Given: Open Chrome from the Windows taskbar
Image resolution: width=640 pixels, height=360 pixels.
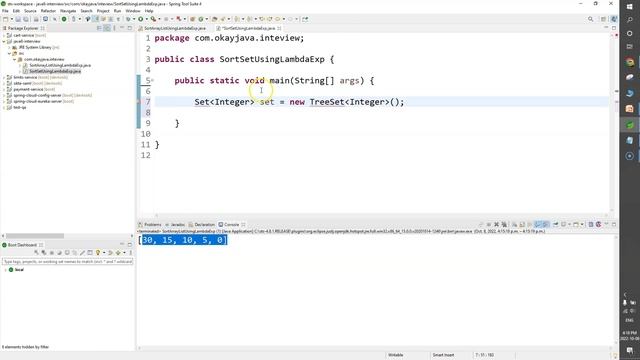Looking at the screenshot, I should pos(630,62).
